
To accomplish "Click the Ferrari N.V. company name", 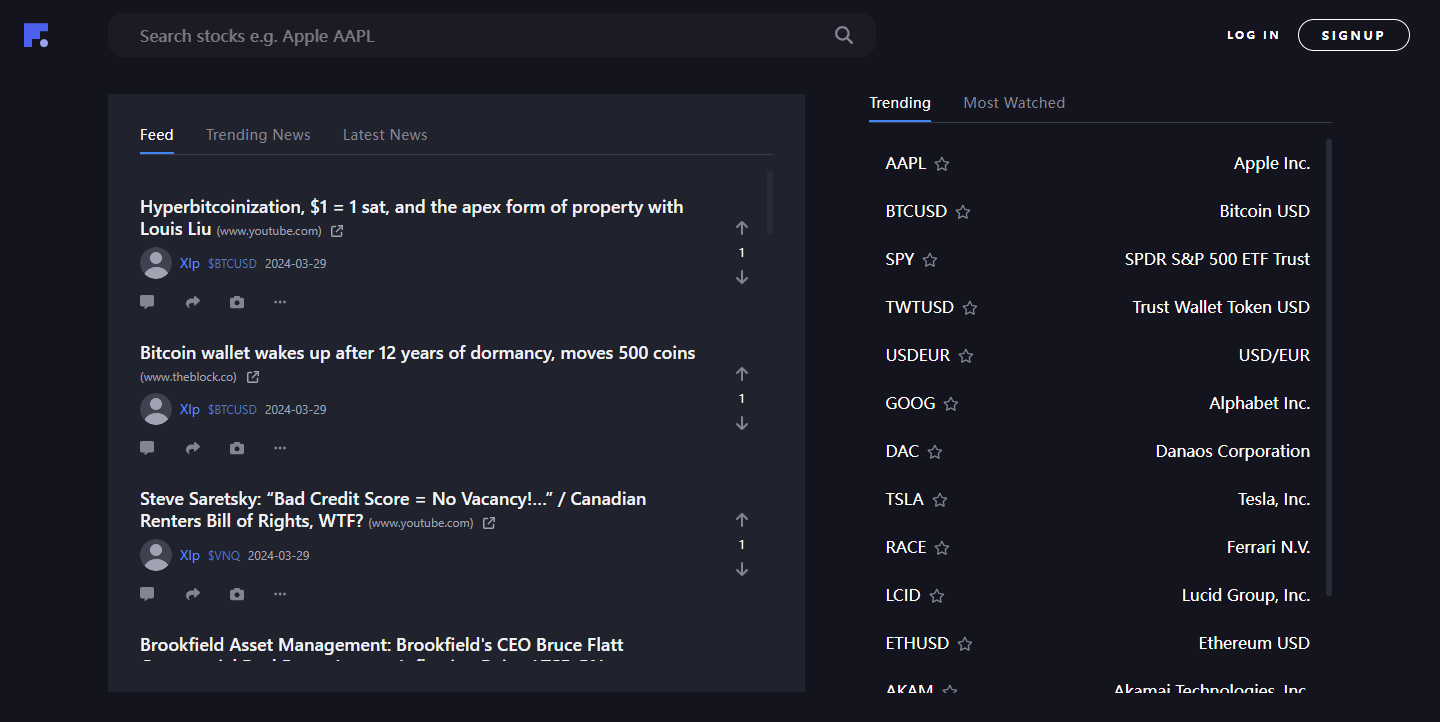I will [1268, 548].
